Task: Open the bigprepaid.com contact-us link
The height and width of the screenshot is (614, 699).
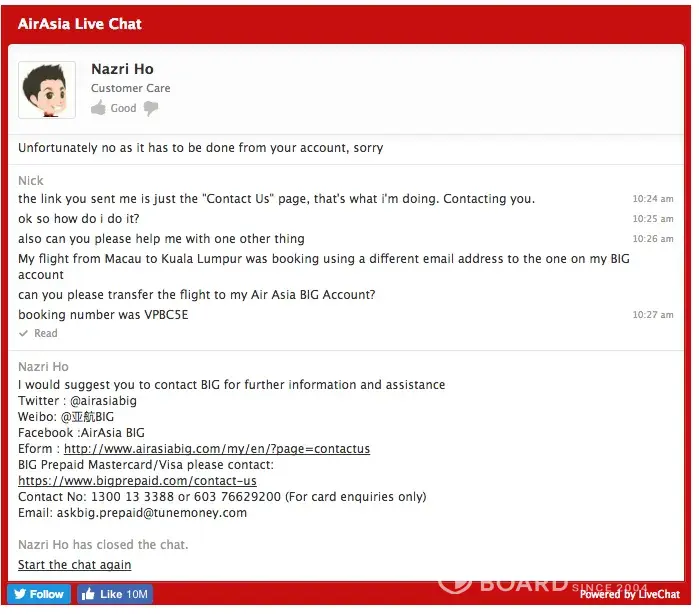Action: (137, 481)
